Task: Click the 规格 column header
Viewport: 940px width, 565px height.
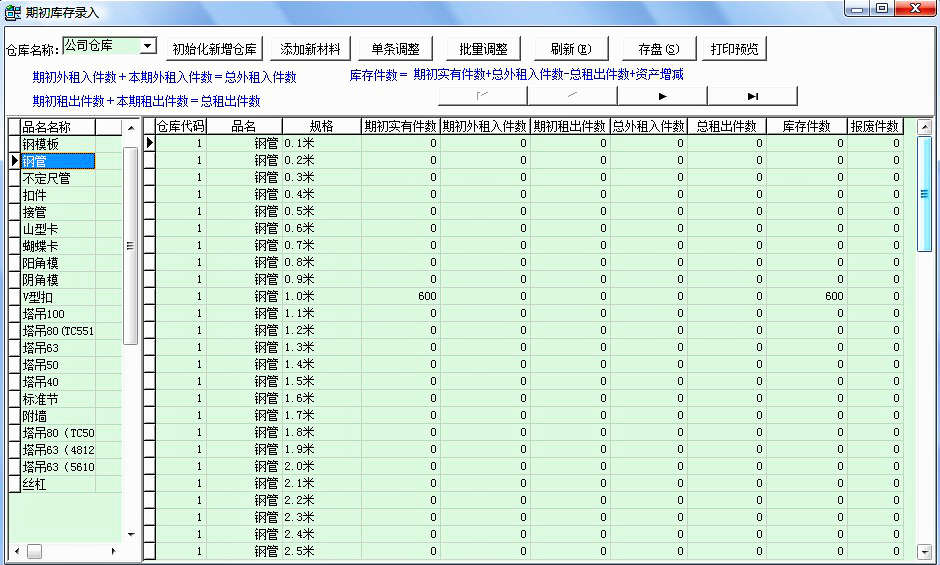Action: 321,126
